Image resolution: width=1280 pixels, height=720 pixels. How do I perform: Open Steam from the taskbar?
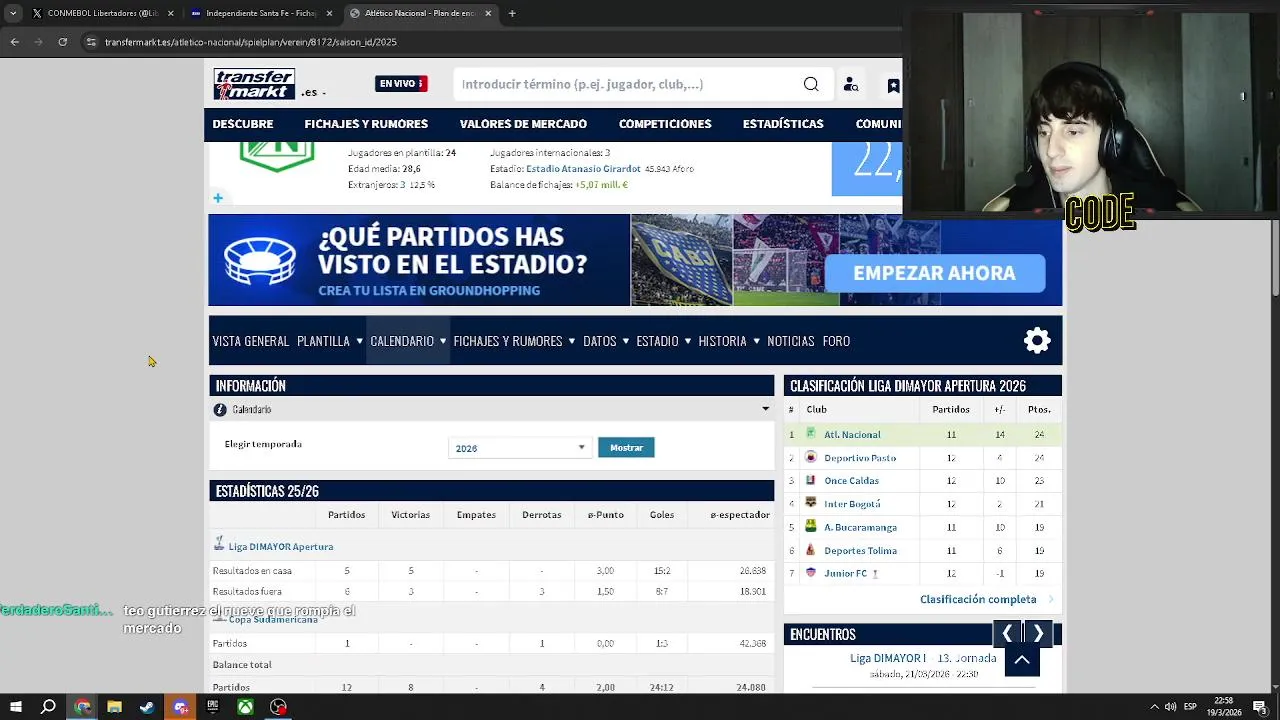147,707
